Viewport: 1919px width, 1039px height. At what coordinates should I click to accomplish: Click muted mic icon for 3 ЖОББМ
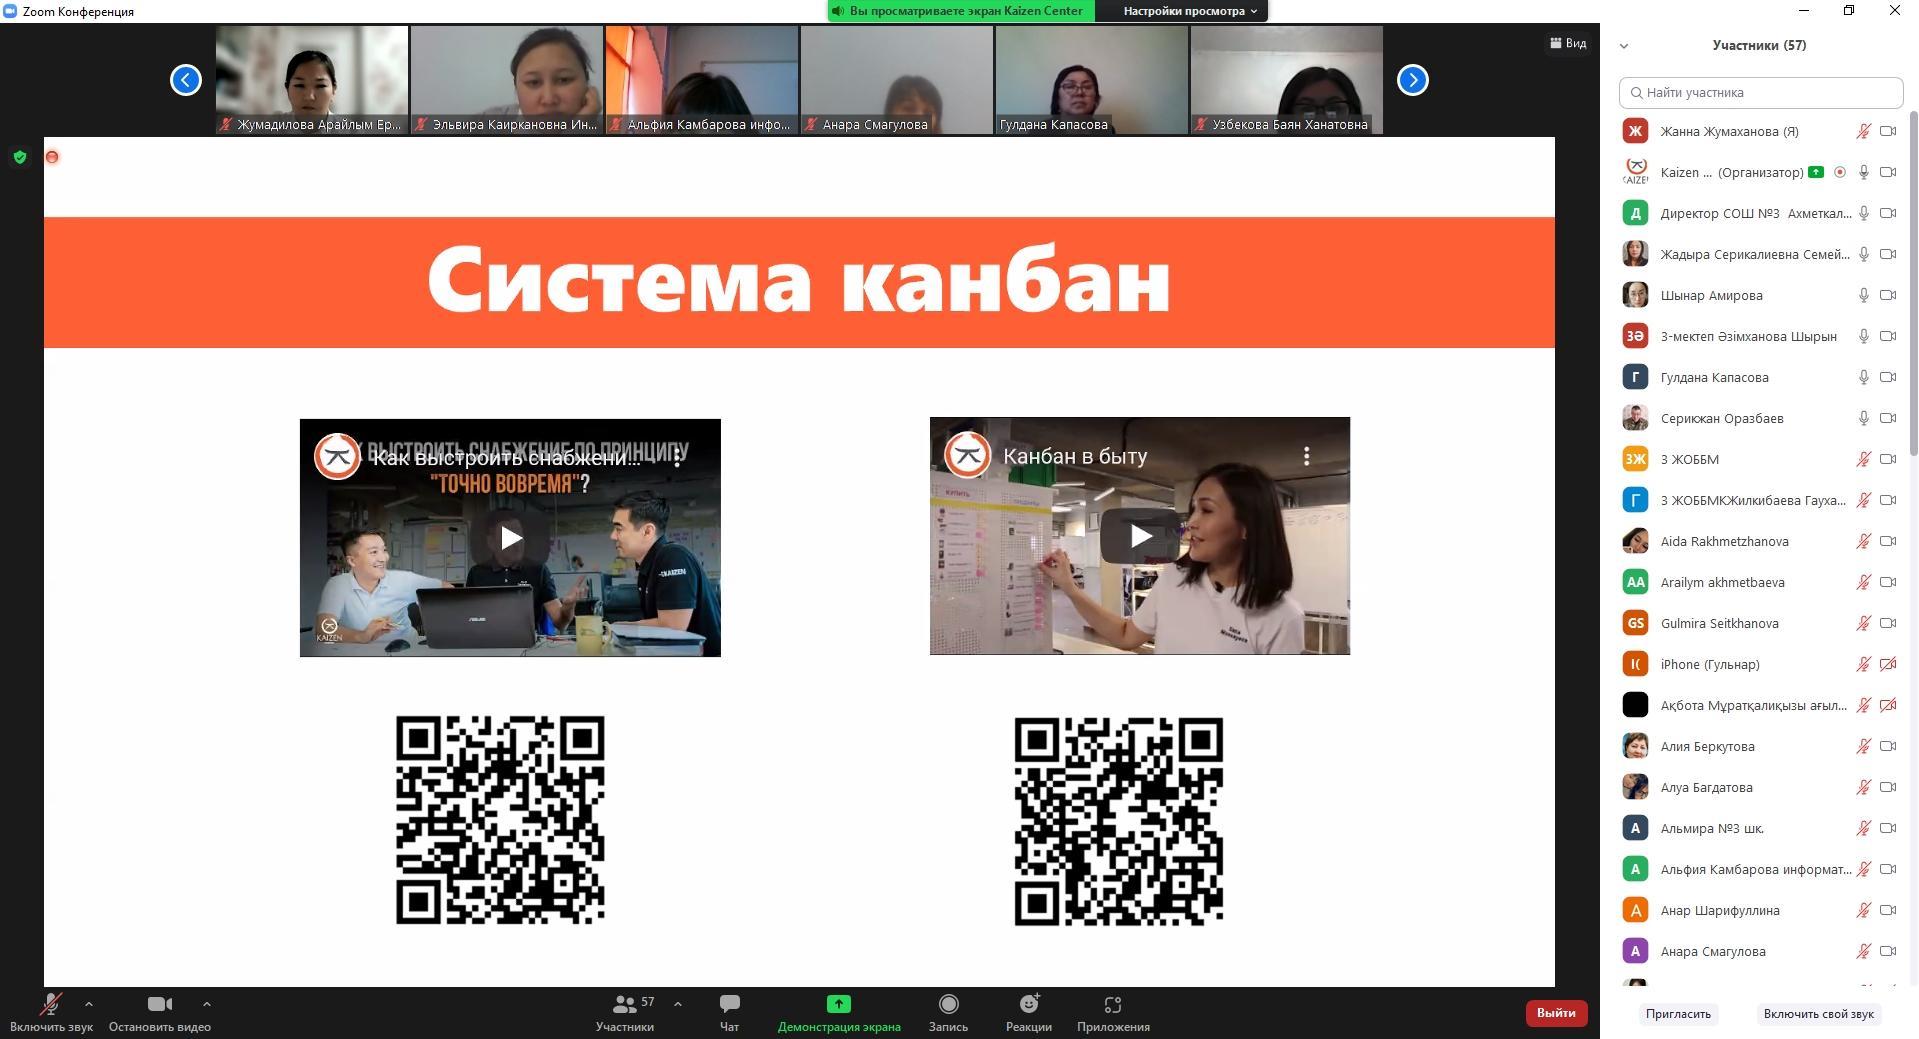[1864, 459]
